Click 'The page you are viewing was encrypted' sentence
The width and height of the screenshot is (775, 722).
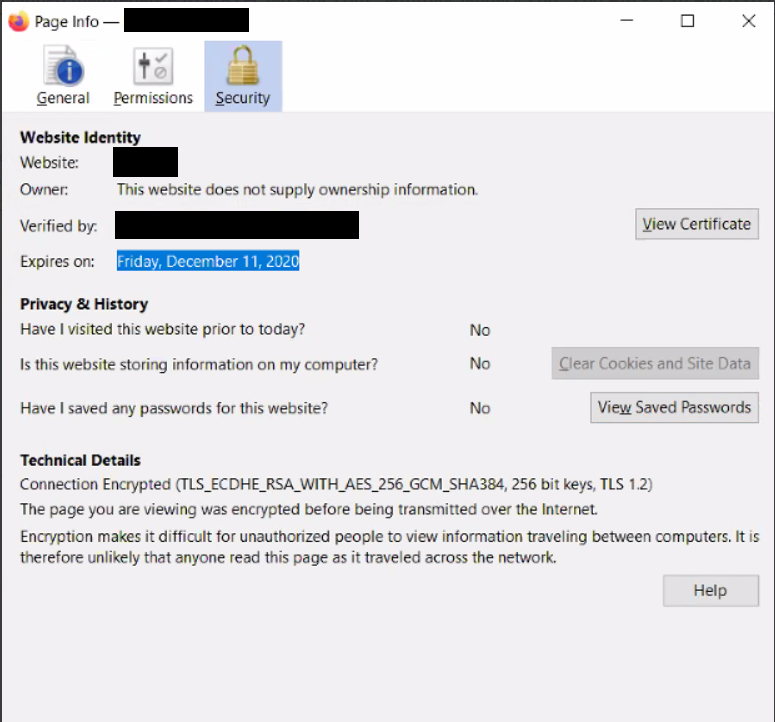pos(309,510)
